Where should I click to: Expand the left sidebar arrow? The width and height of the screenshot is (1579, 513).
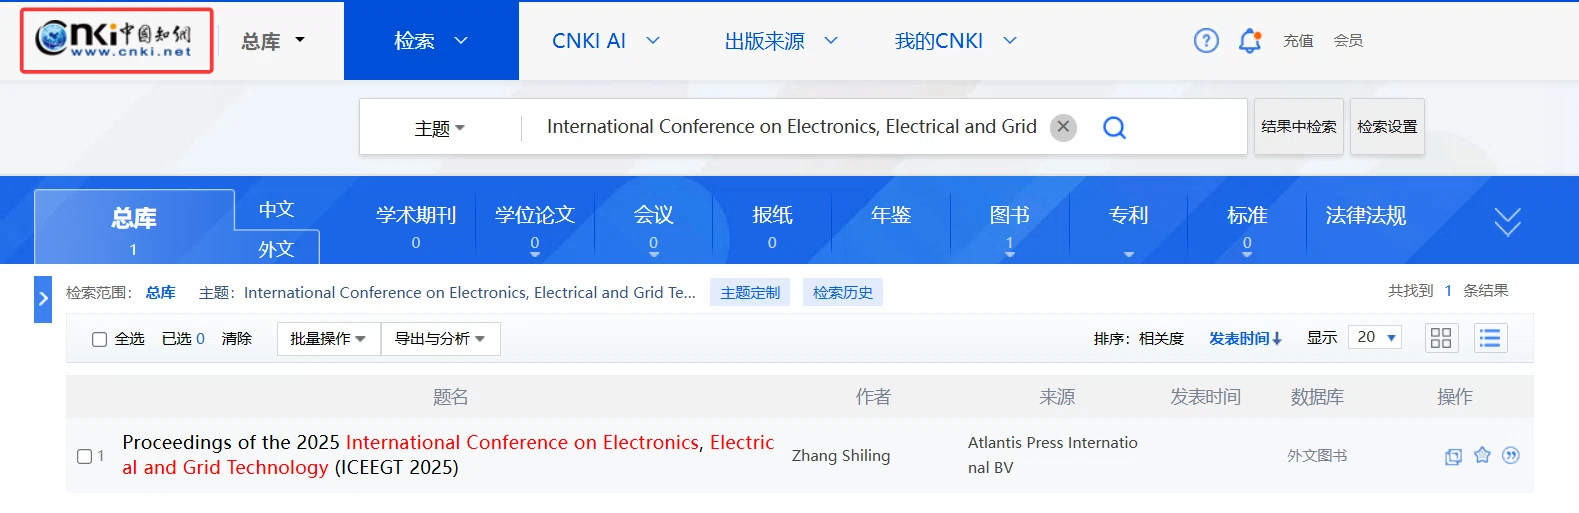pos(43,299)
